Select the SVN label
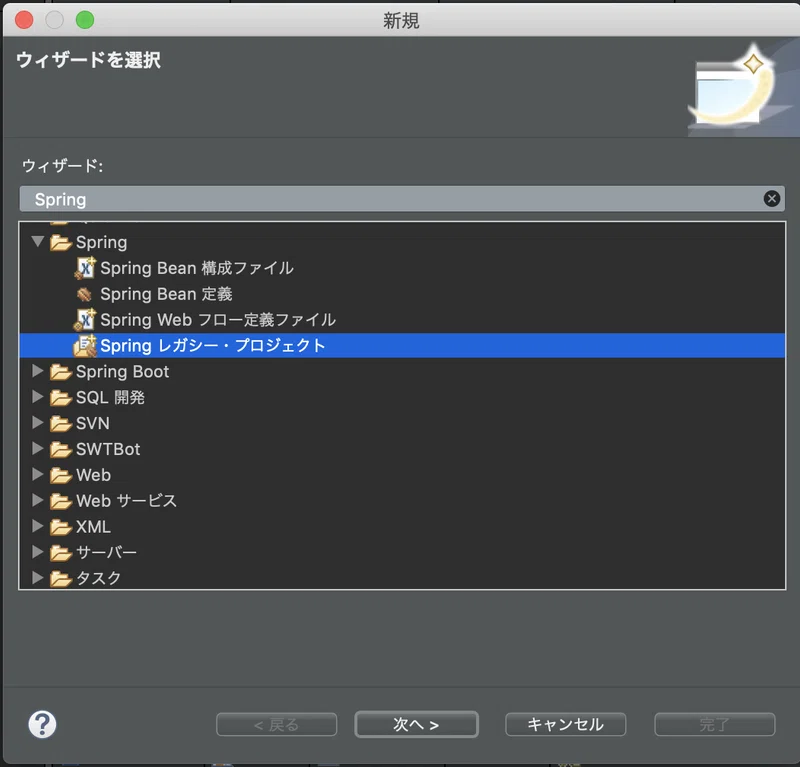Screen dimensions: 800x767 93,424
